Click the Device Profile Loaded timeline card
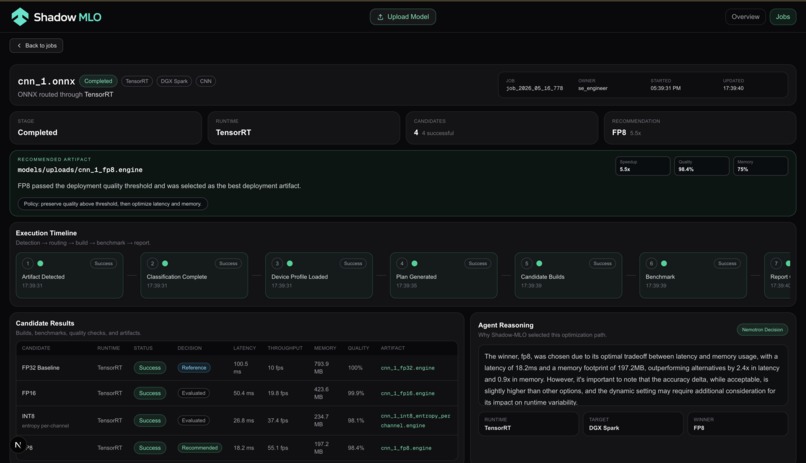Image resolution: width=806 pixels, height=463 pixels. (x=319, y=275)
